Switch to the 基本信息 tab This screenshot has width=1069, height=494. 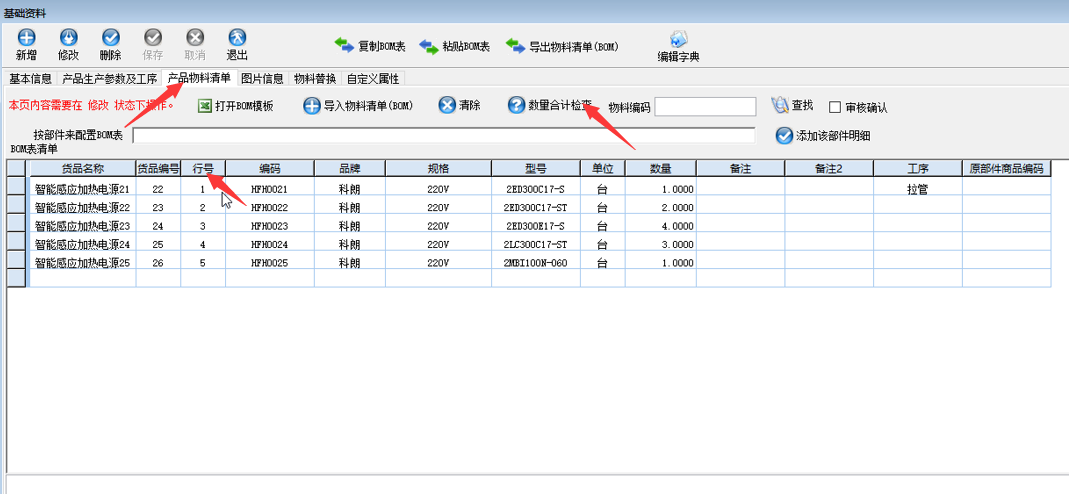click(30, 79)
